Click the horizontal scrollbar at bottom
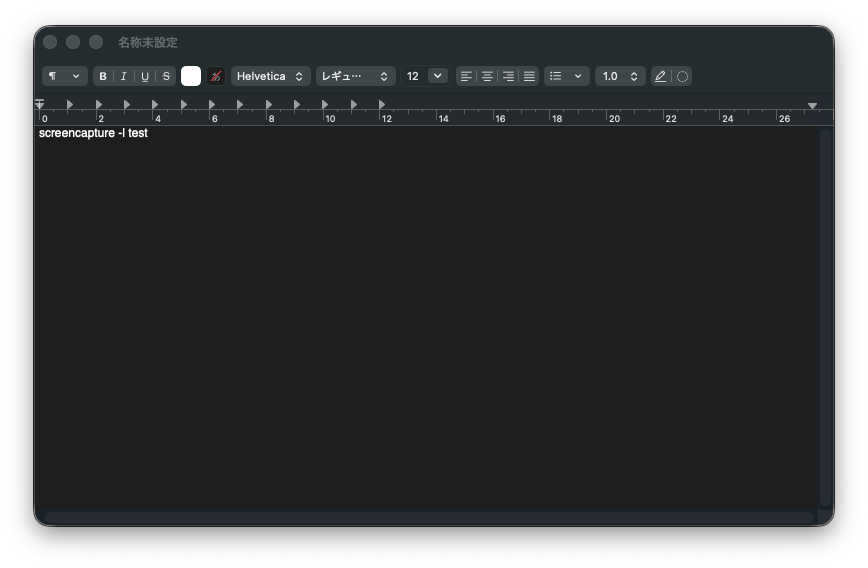Screen dimensions: 868x568 [x=430, y=518]
